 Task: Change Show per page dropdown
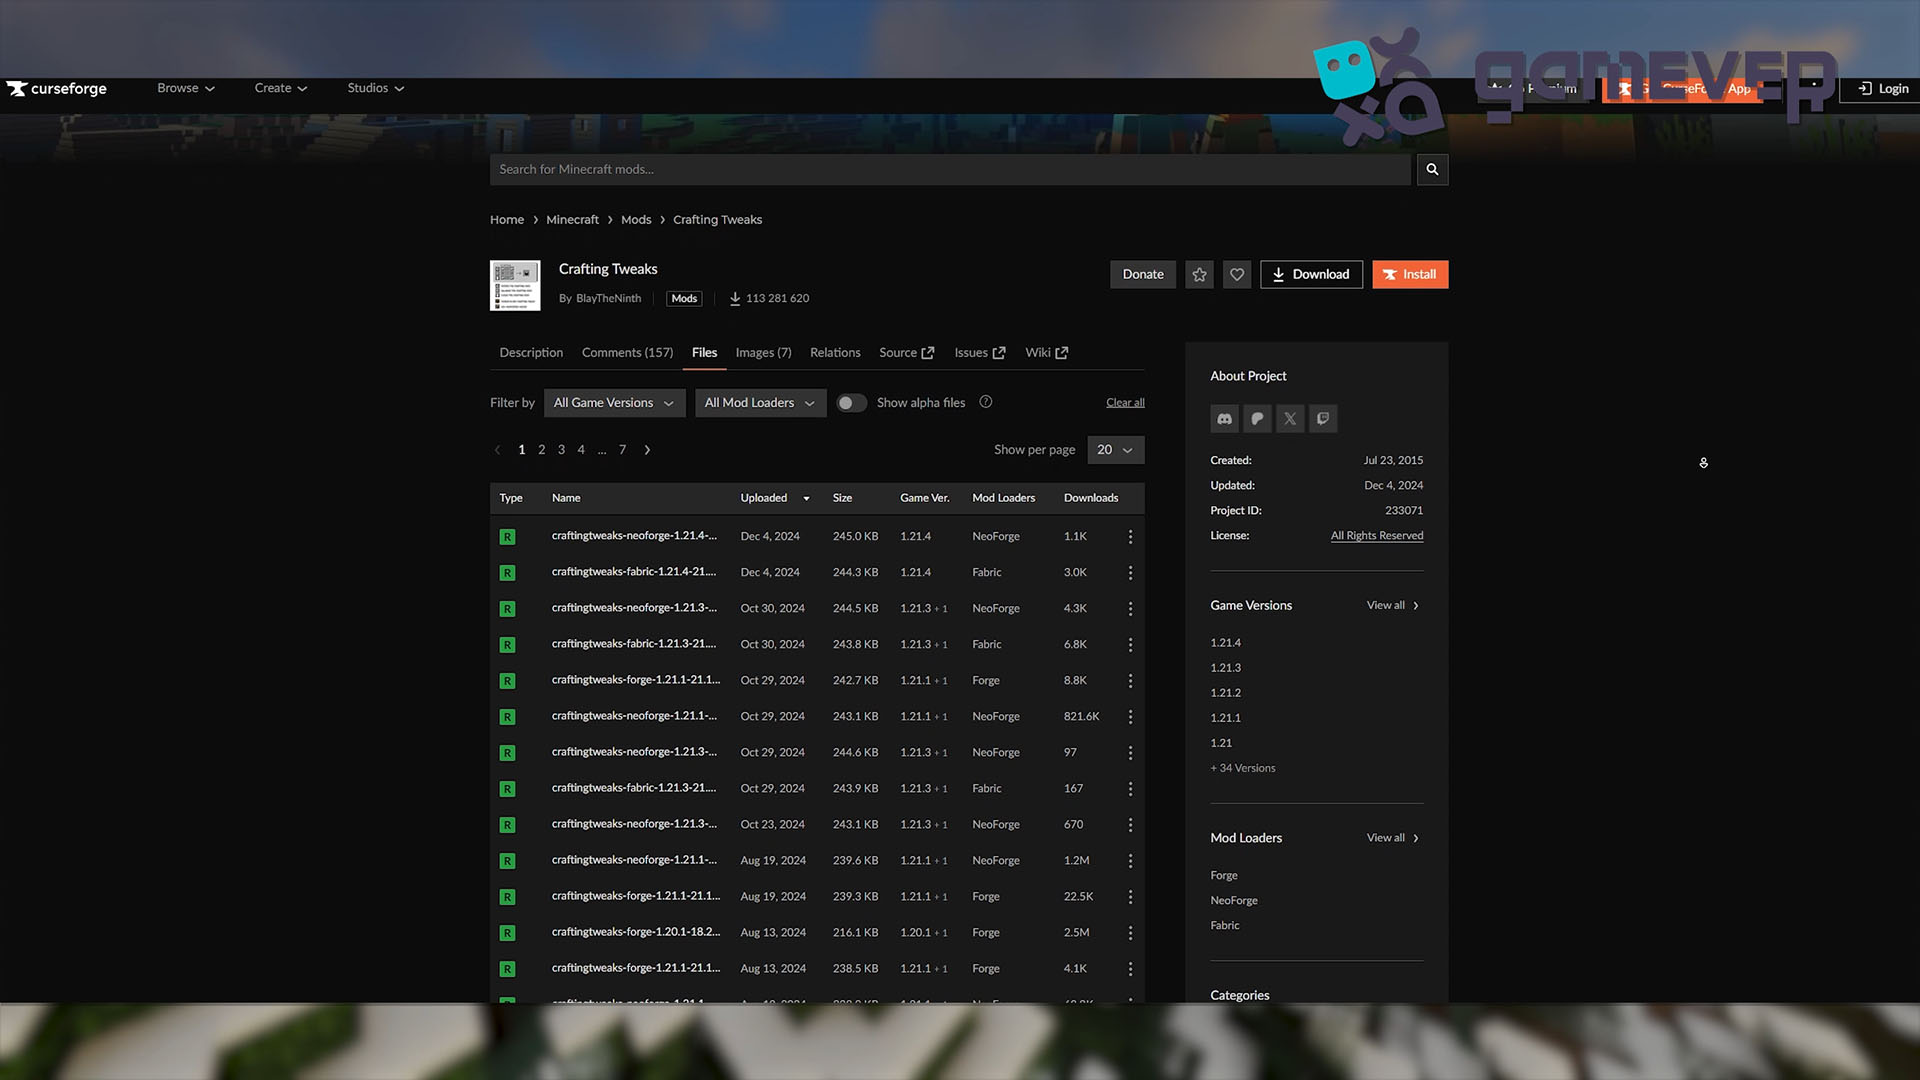1115,450
